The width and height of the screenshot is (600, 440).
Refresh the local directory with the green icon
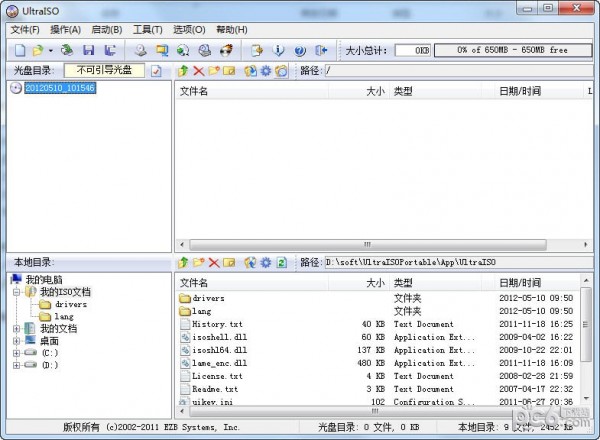coord(281,262)
